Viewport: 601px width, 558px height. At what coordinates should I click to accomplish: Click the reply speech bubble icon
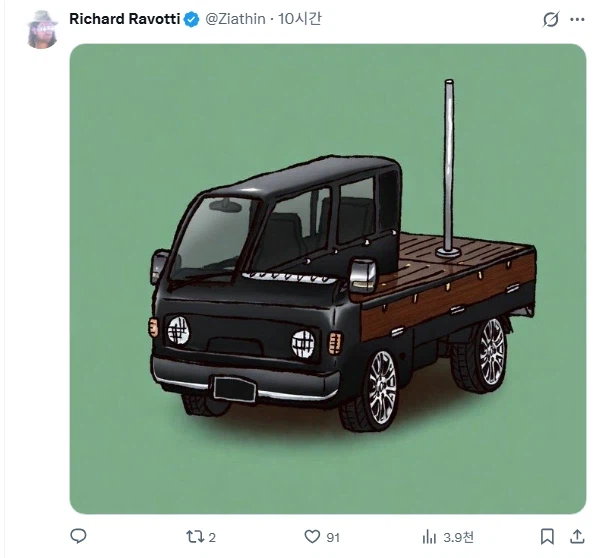coord(79,536)
